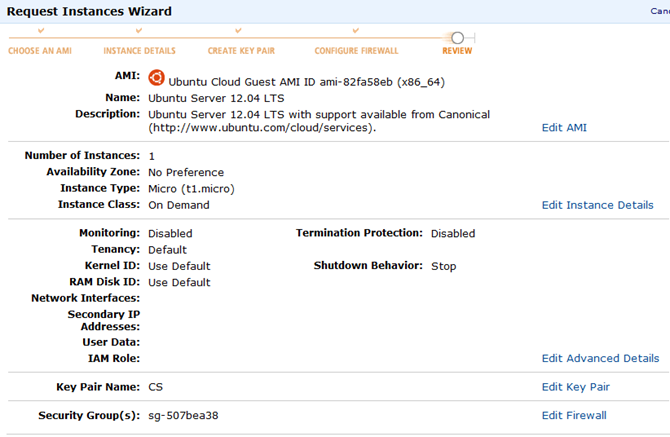Click the Ubuntu logo icon beside AMI
This screenshot has width=670, height=437.
pyautogui.click(x=156, y=77)
